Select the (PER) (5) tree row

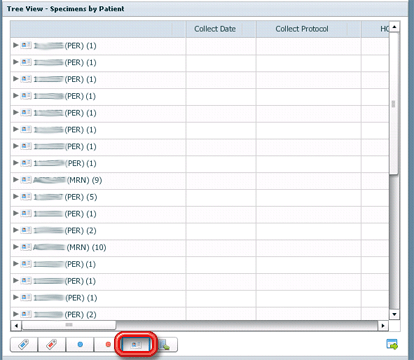click(x=199, y=197)
